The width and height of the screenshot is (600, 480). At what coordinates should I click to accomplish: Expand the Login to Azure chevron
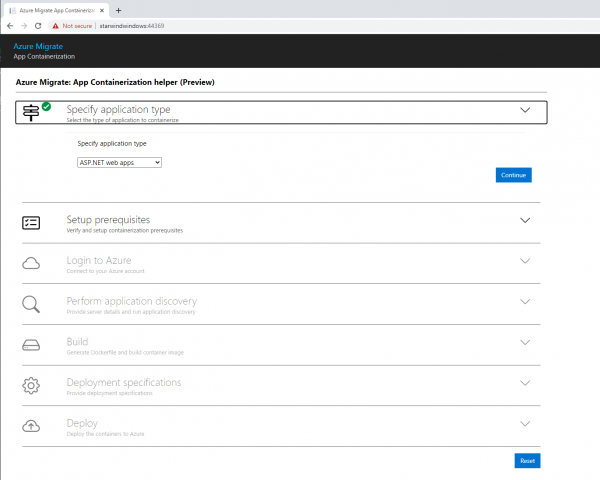point(525,261)
